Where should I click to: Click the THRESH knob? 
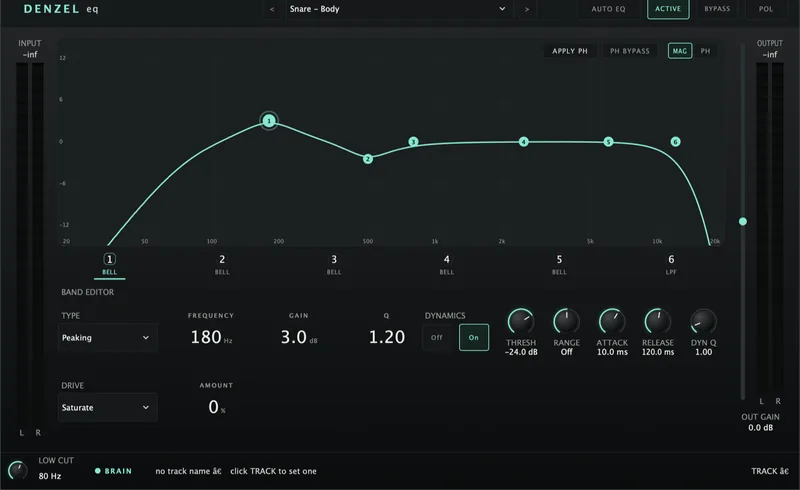(521, 322)
